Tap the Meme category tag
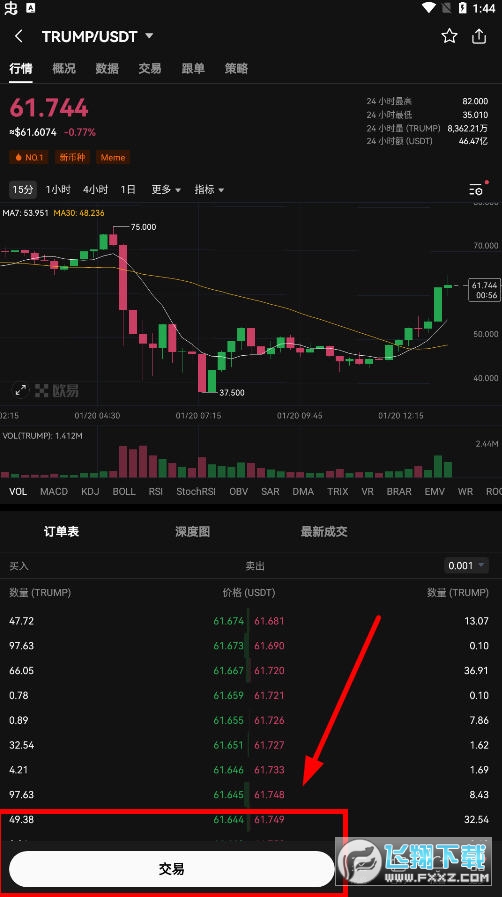Screen dimensions: 502x897 (x=113, y=157)
